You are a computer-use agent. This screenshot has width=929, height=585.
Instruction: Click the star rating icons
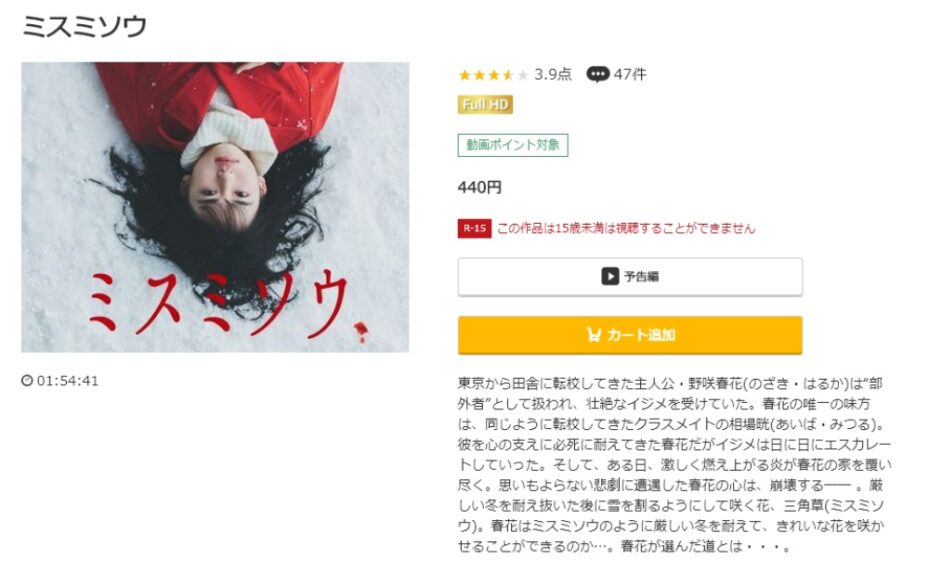pyautogui.click(x=494, y=75)
